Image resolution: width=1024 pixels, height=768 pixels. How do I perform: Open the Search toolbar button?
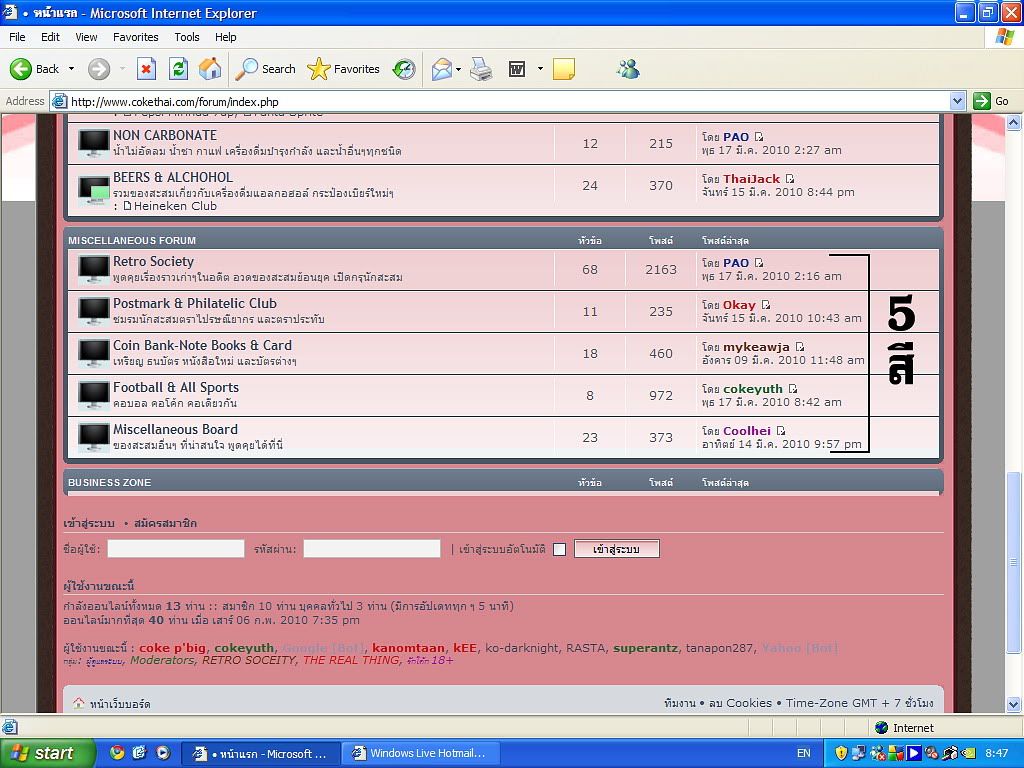coord(265,69)
